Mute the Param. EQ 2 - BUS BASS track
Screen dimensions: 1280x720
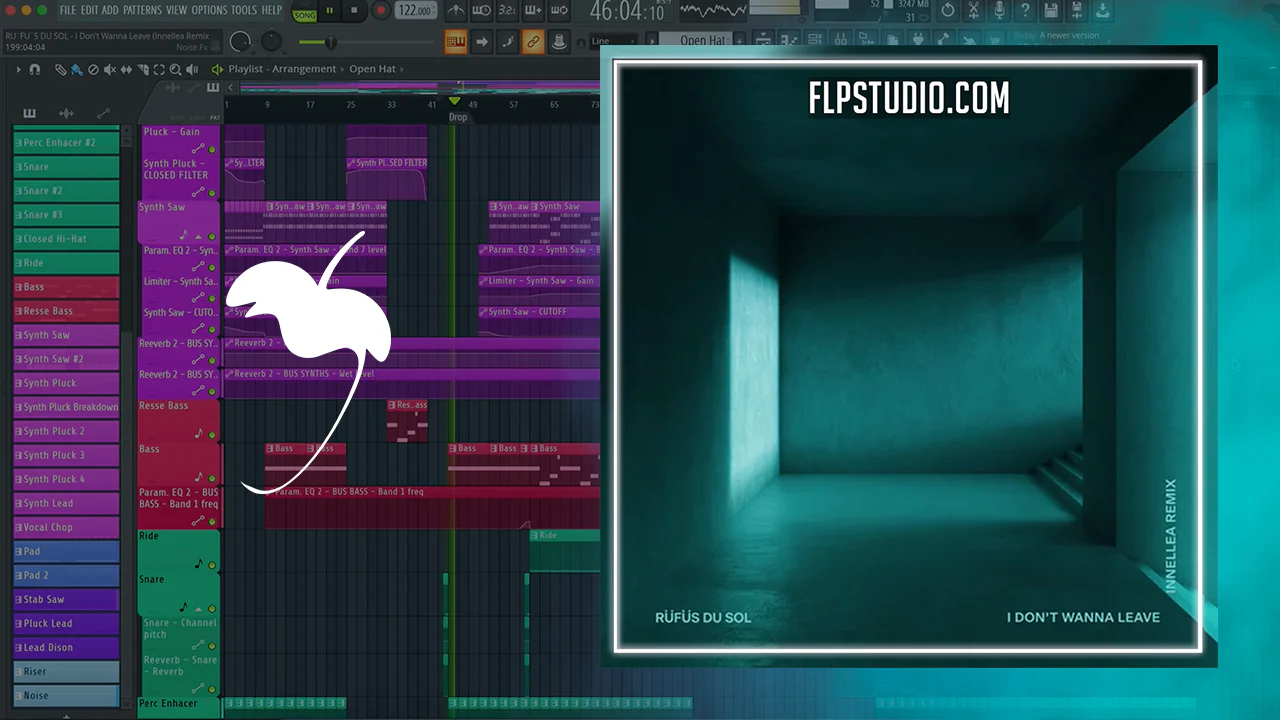(x=212, y=521)
